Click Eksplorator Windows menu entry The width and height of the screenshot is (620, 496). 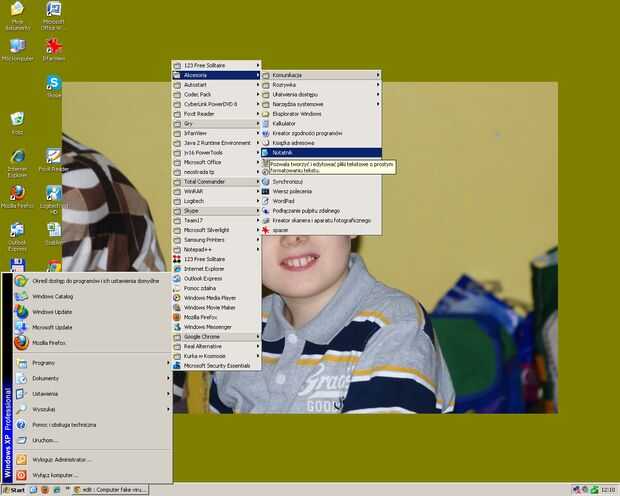pos(321,114)
